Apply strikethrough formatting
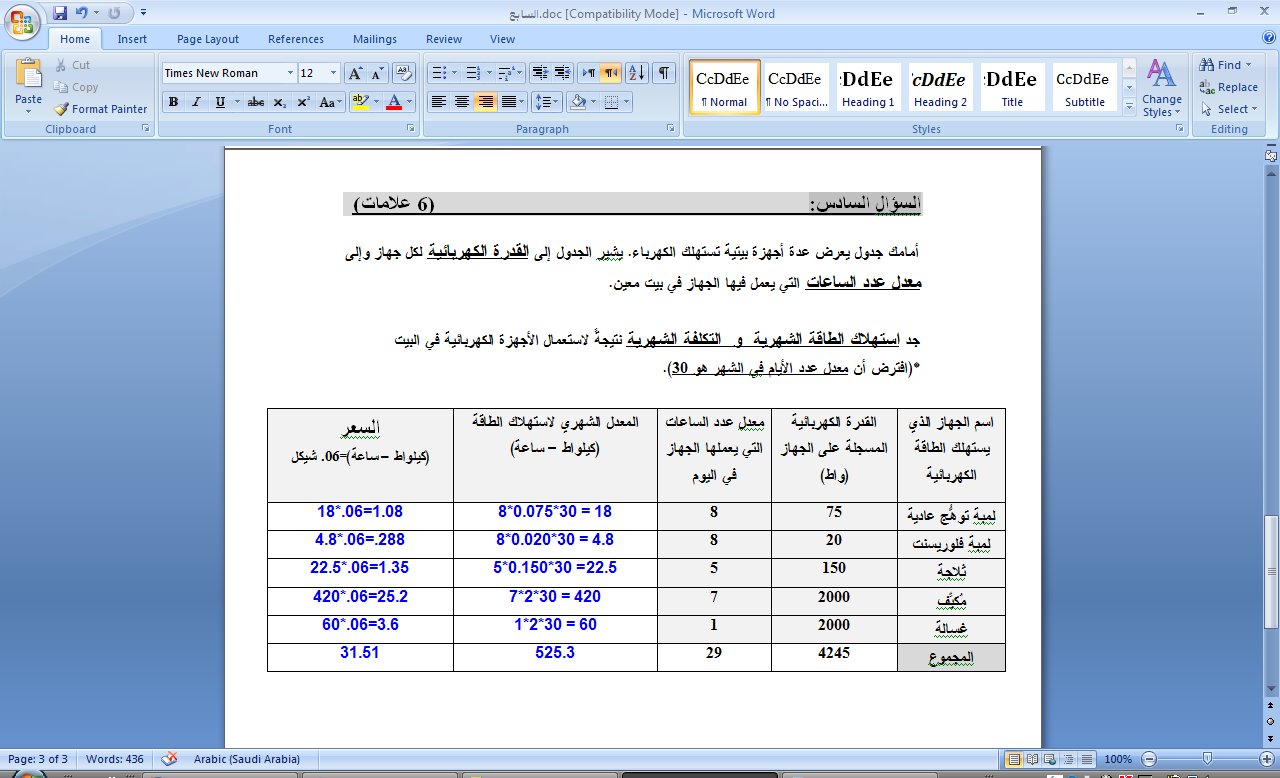Screen dimensions: 1280x778 tap(255, 102)
